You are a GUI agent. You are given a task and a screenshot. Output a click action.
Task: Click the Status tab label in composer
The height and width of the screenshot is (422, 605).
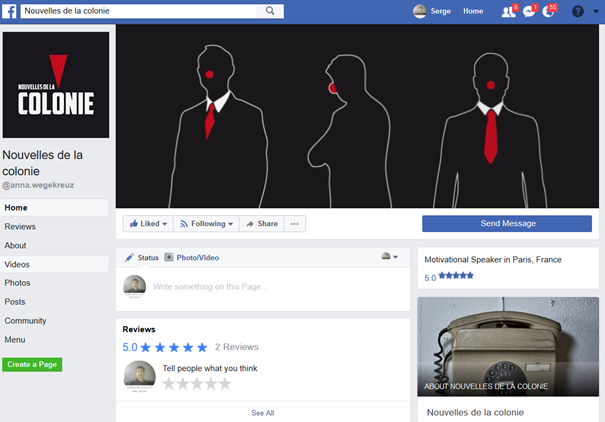pyautogui.click(x=148, y=258)
